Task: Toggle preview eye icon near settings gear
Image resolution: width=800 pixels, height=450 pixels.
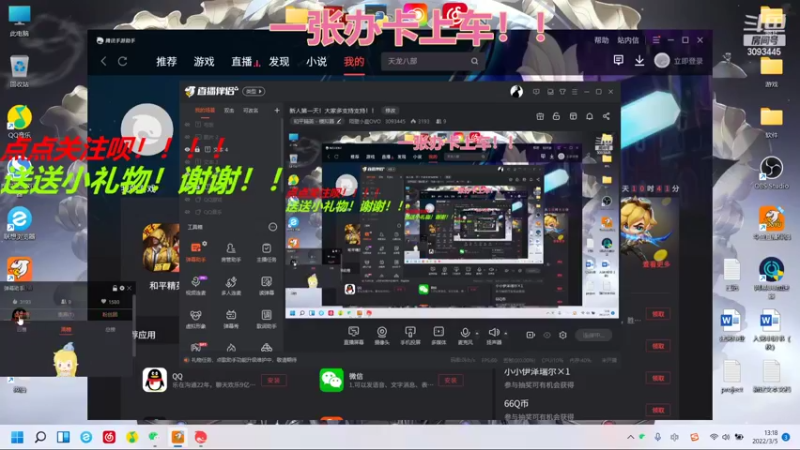Action: [547, 335]
